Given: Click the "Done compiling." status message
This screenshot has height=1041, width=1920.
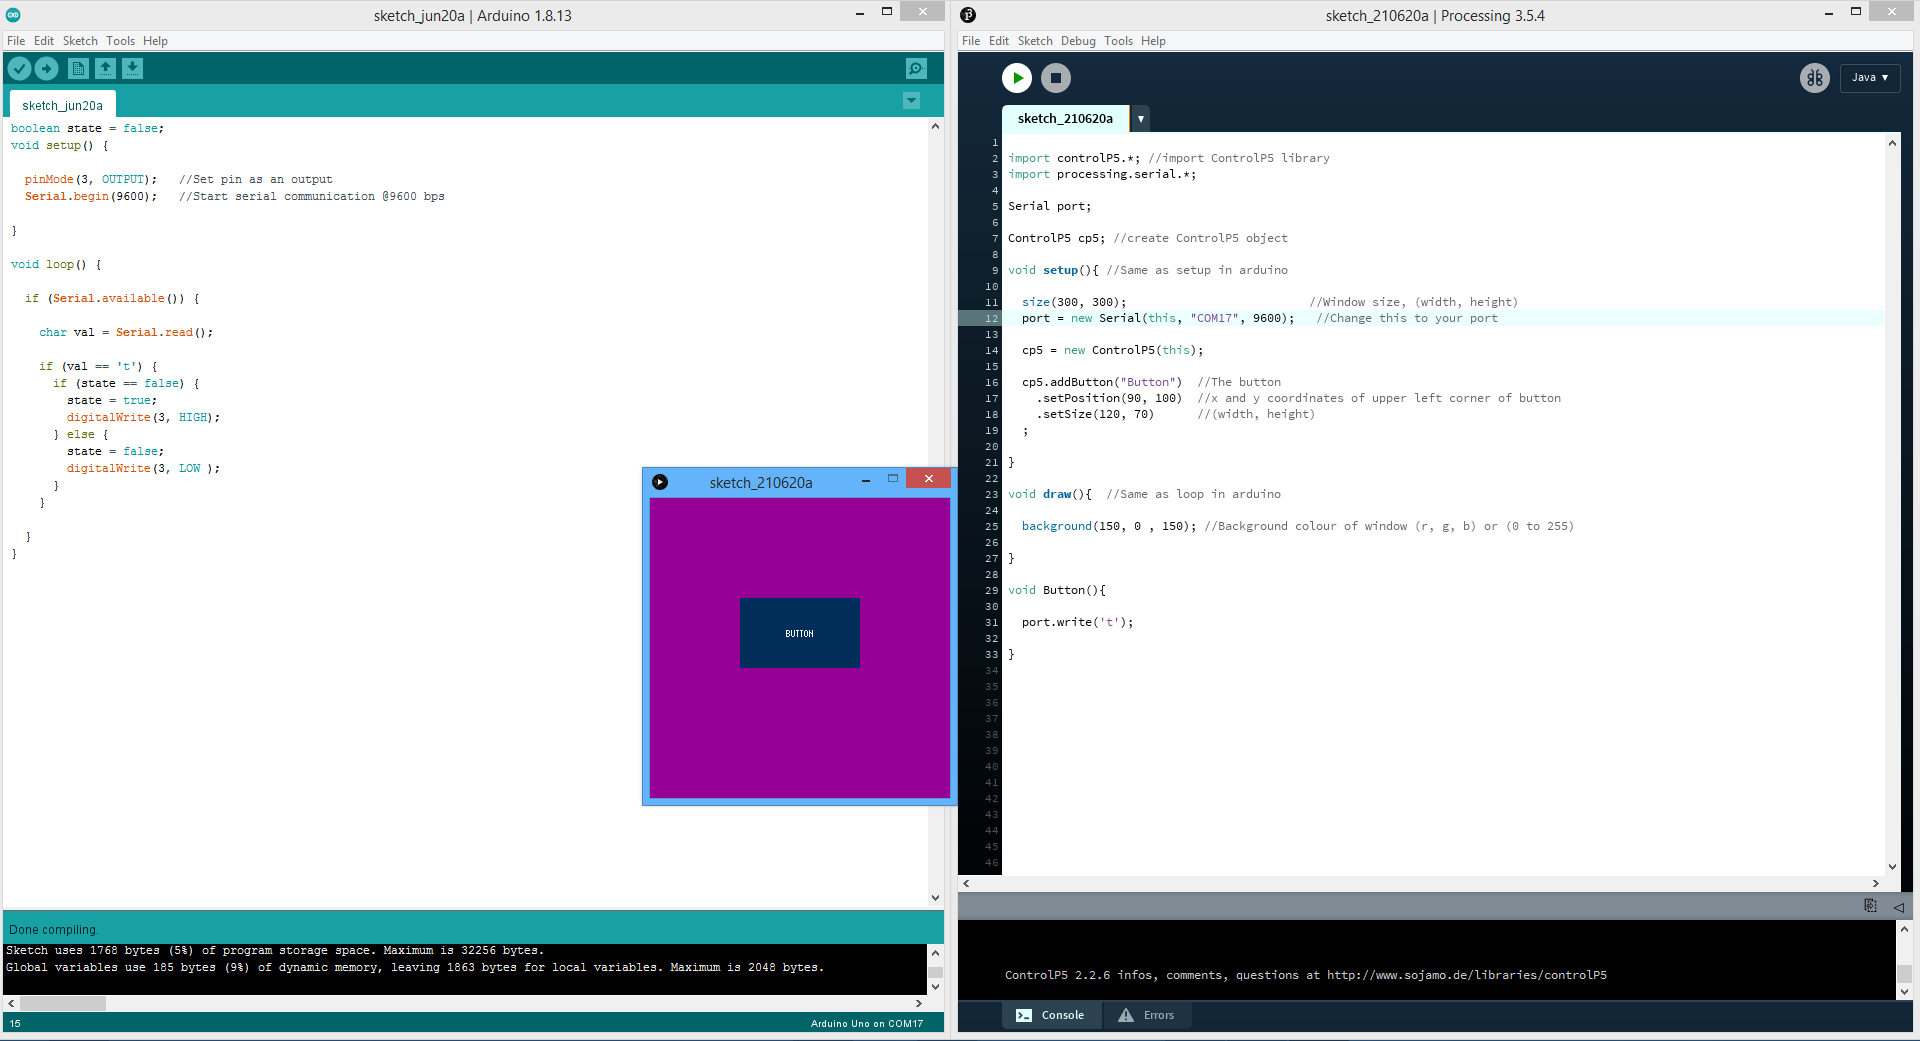Looking at the screenshot, I should tap(54, 930).
